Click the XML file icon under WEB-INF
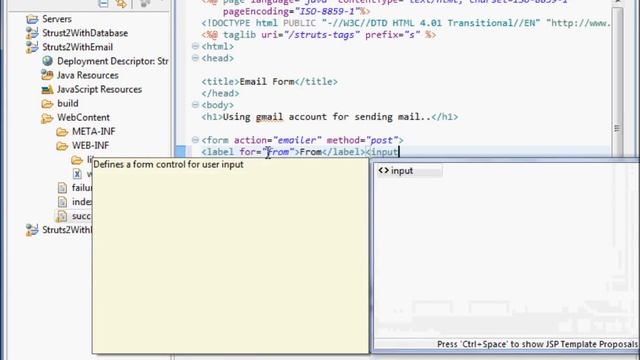This screenshot has width=640, height=360. pyautogui.click(x=77, y=174)
